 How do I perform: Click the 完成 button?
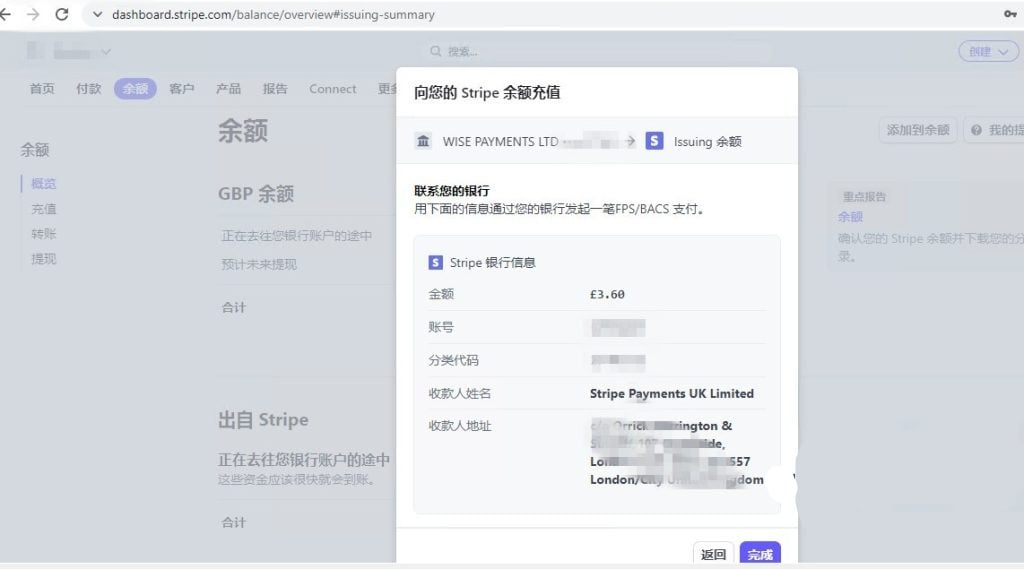(760, 554)
